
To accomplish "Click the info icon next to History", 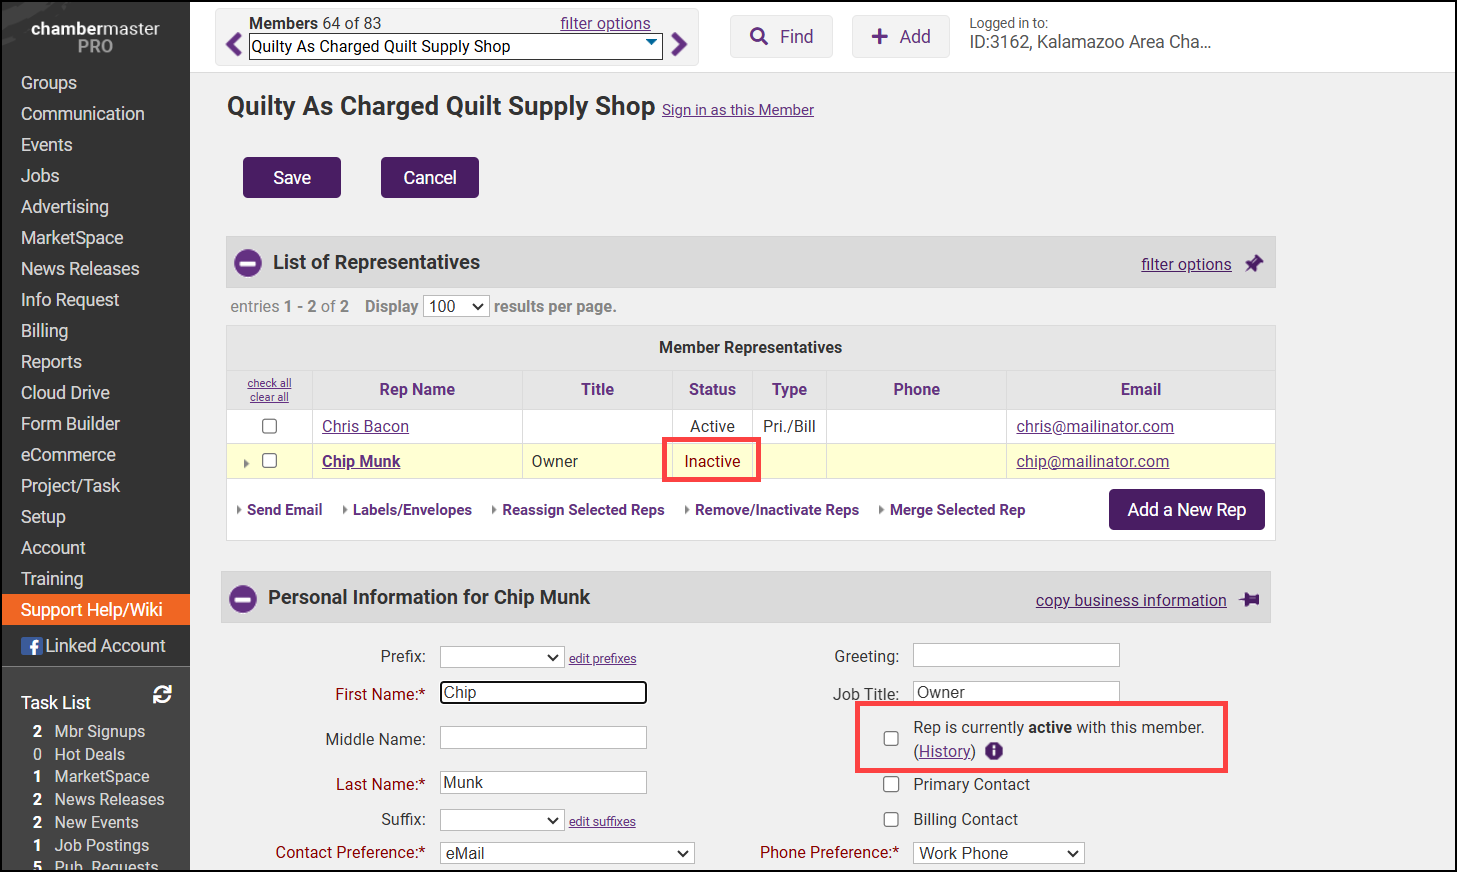I will click(994, 751).
